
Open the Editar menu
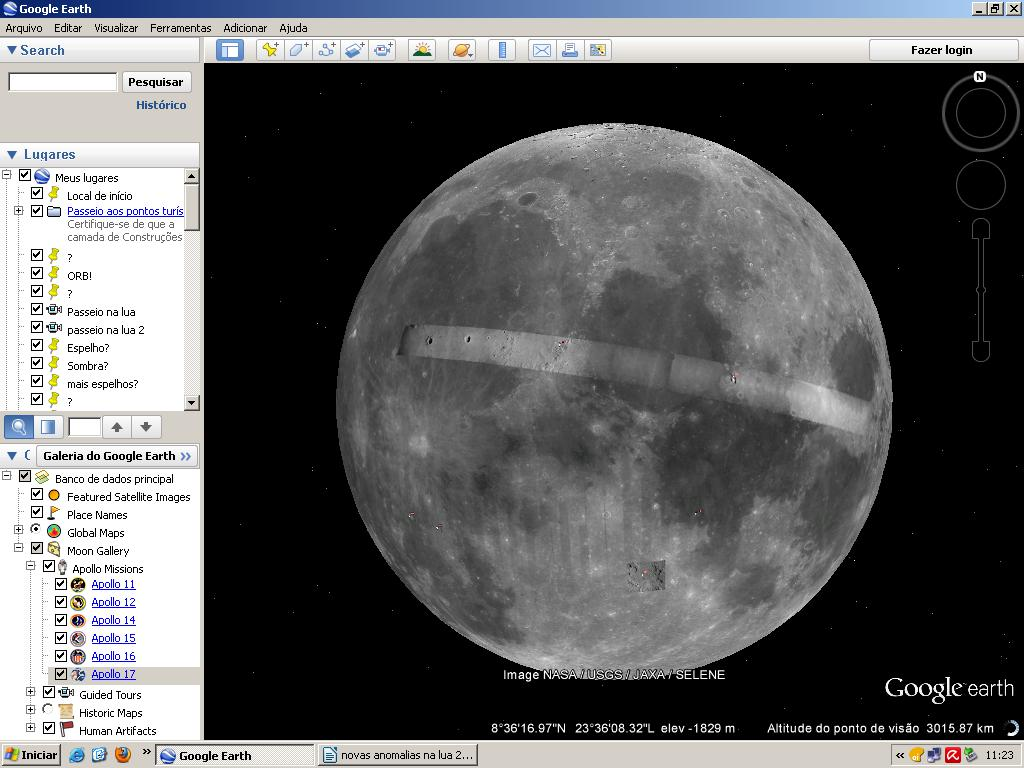point(68,28)
